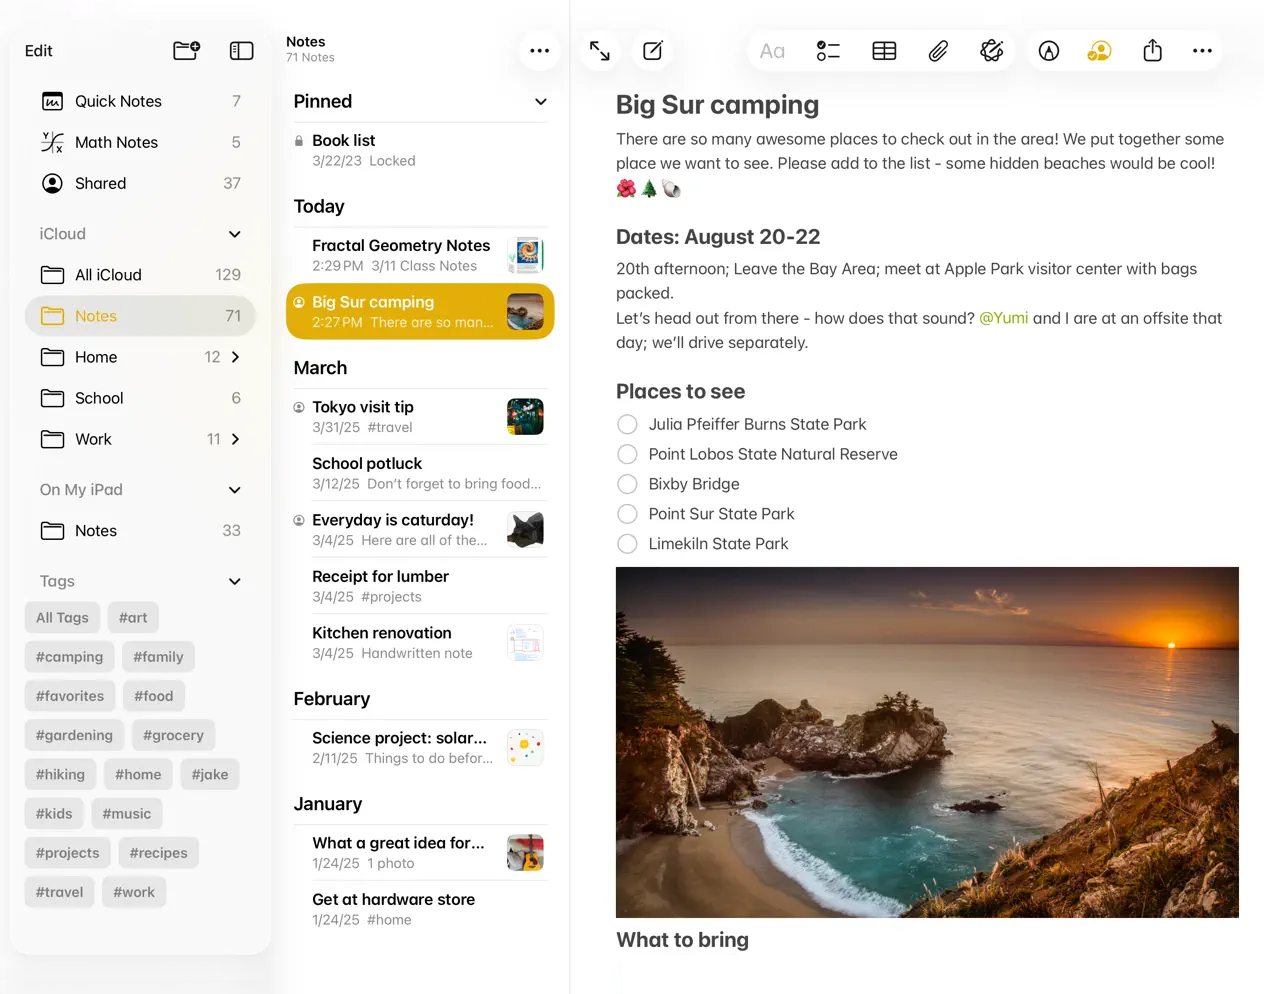
Task: Click the compose new note icon
Action: (x=653, y=51)
